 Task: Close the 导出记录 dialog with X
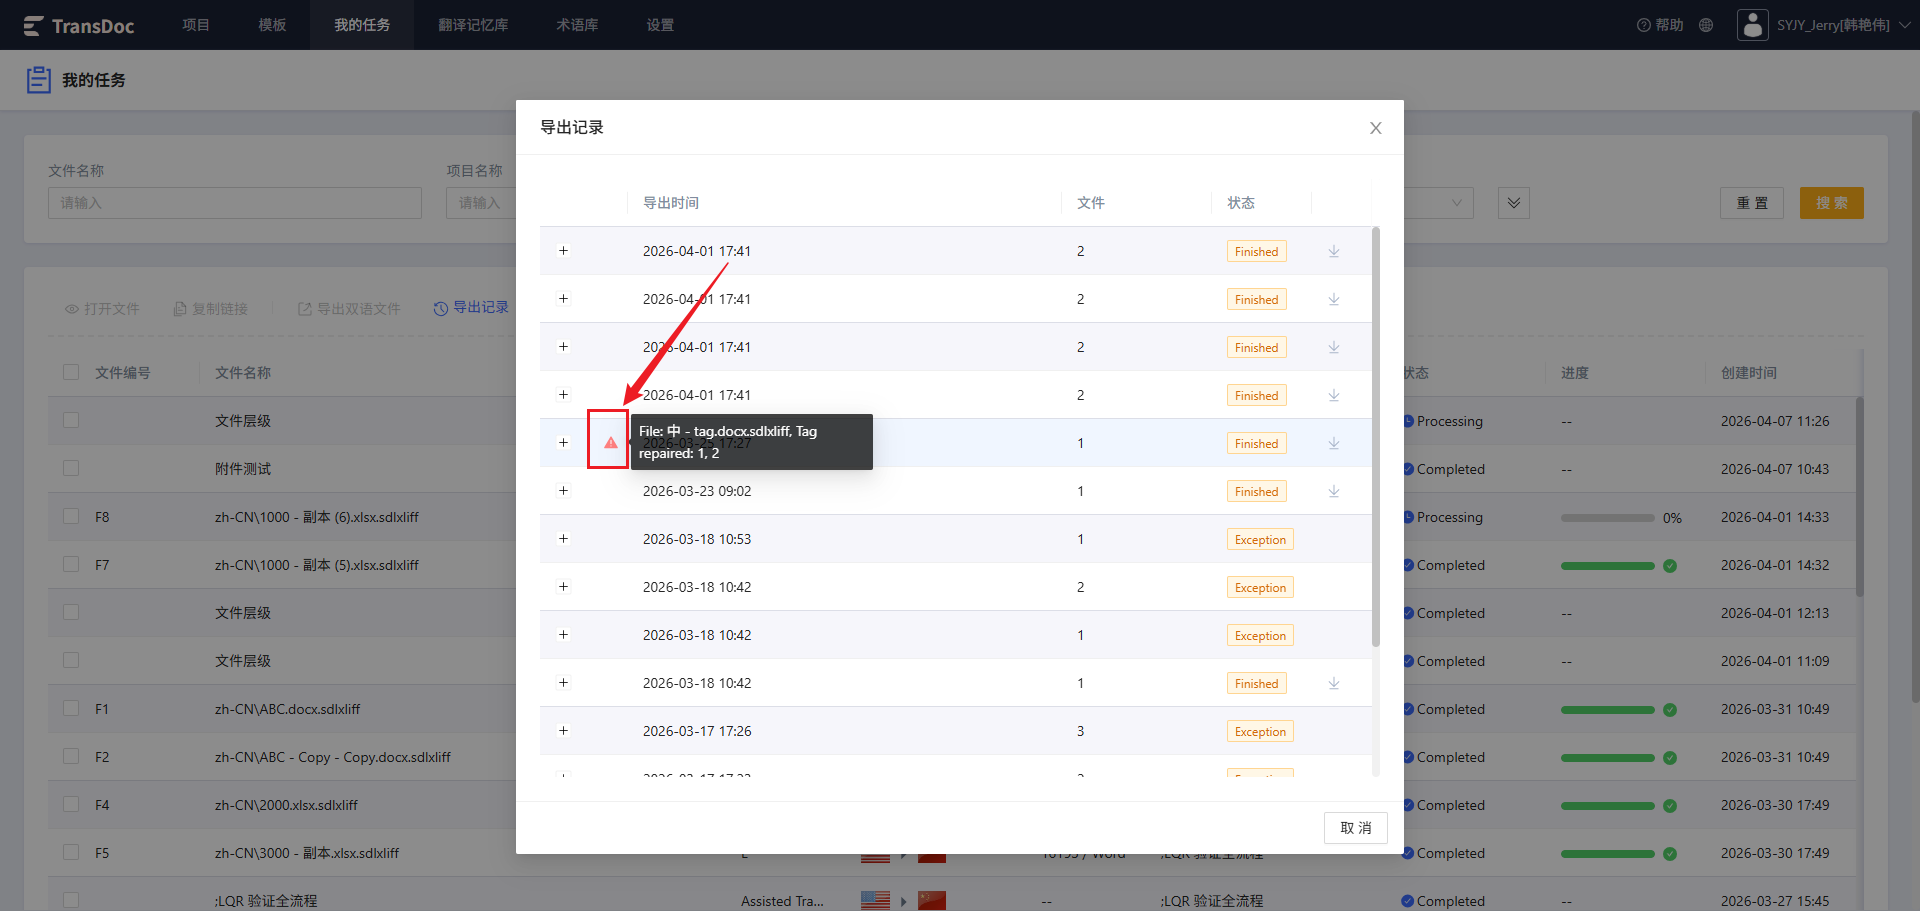tap(1376, 128)
